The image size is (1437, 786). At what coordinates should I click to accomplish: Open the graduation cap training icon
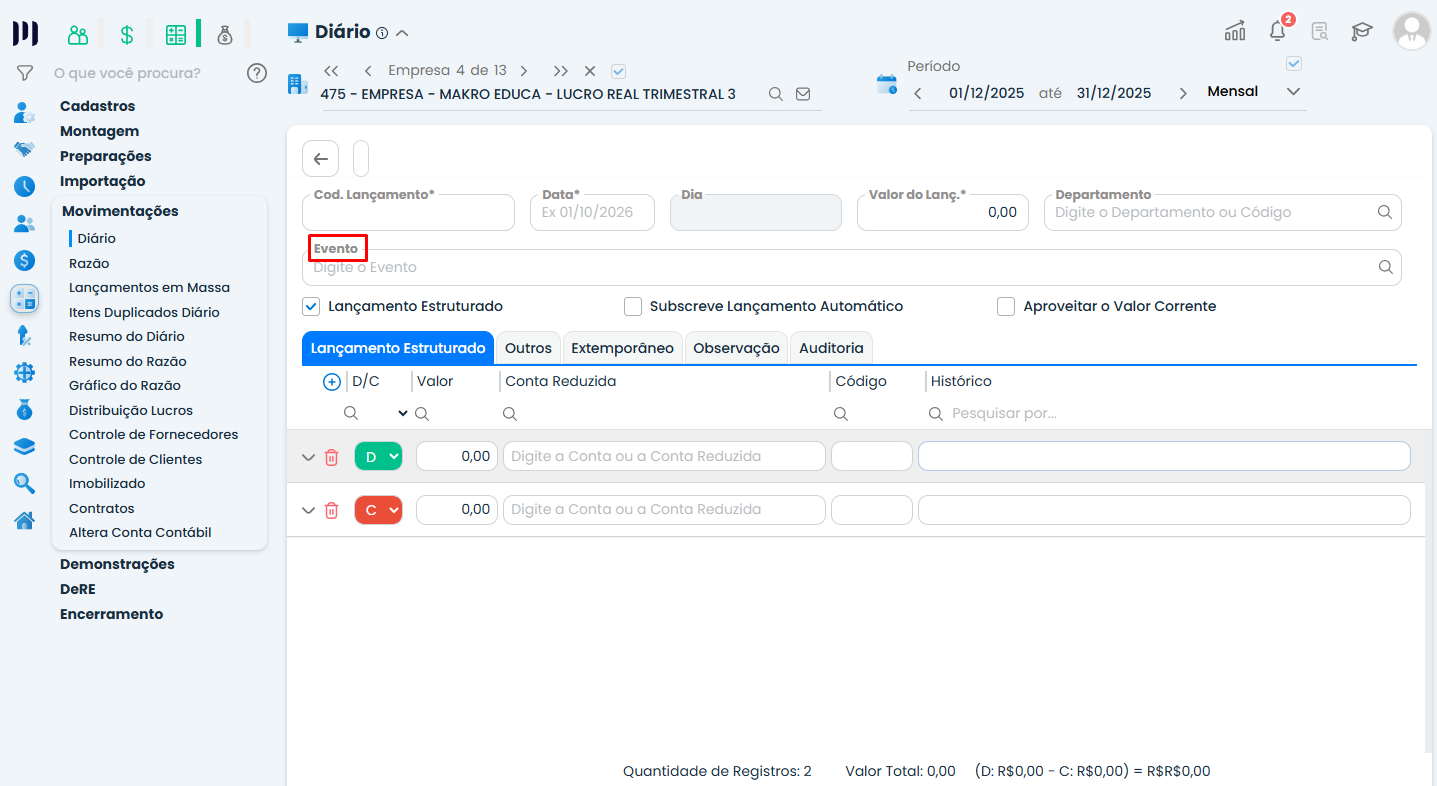coord(1362,31)
